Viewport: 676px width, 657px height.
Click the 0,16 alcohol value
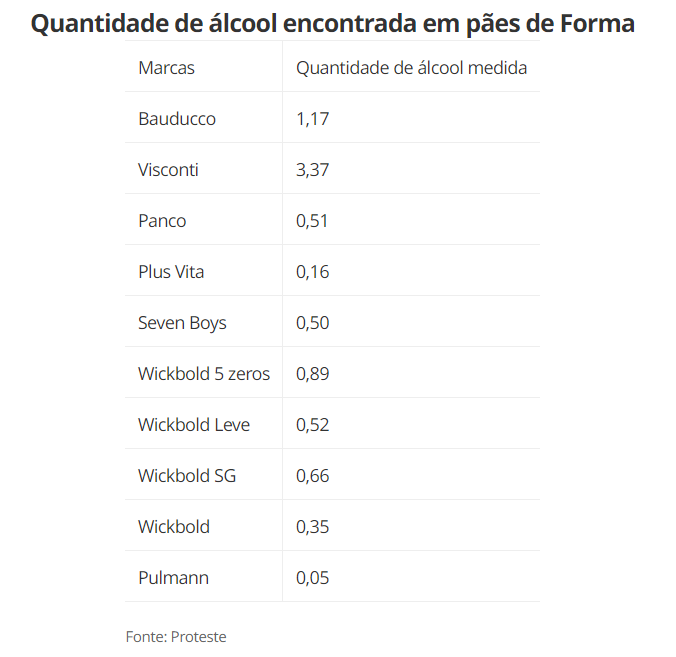click(x=313, y=272)
